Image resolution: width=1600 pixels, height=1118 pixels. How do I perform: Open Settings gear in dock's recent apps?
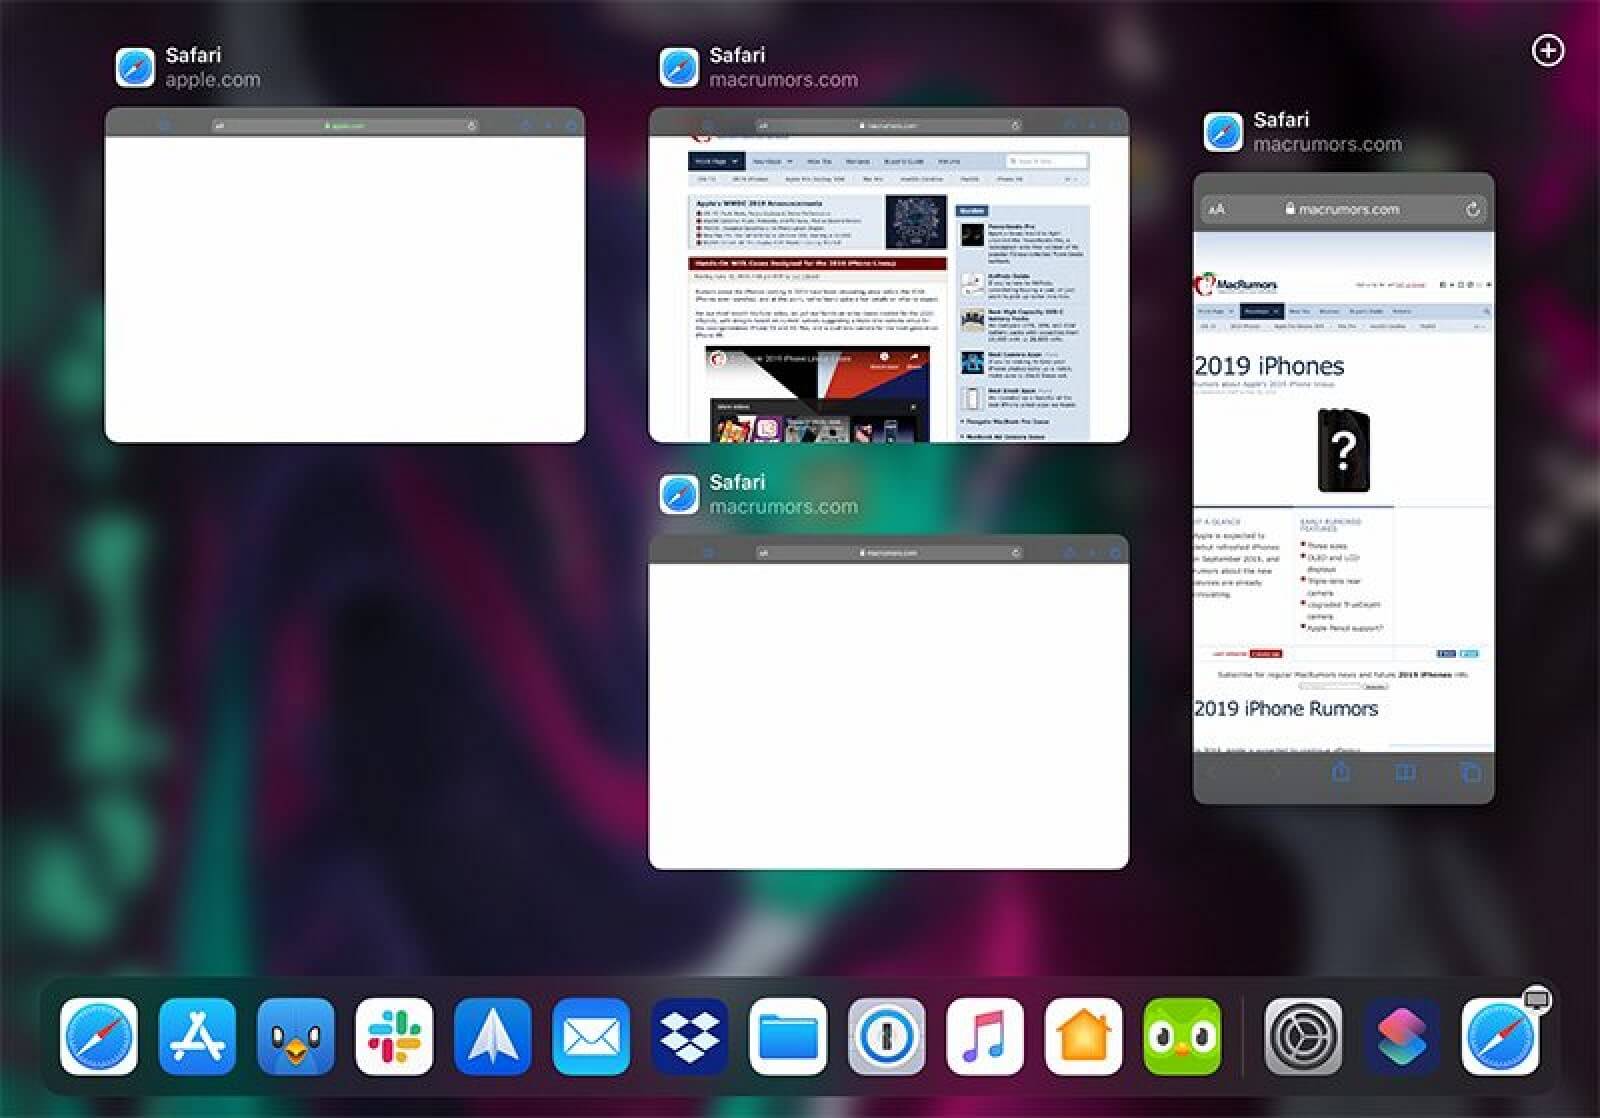(x=1303, y=1037)
